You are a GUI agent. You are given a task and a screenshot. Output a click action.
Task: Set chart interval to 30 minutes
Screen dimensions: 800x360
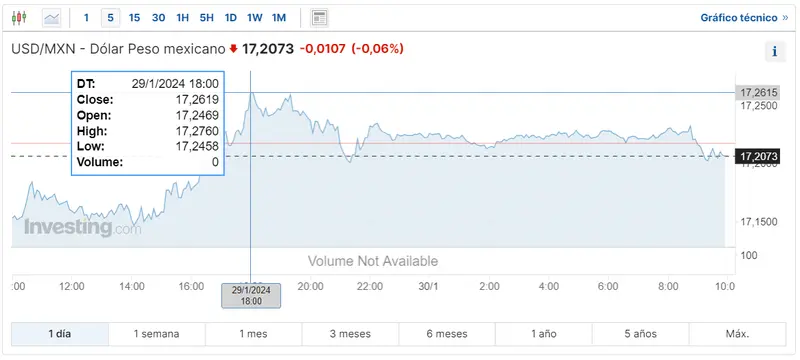click(x=159, y=18)
